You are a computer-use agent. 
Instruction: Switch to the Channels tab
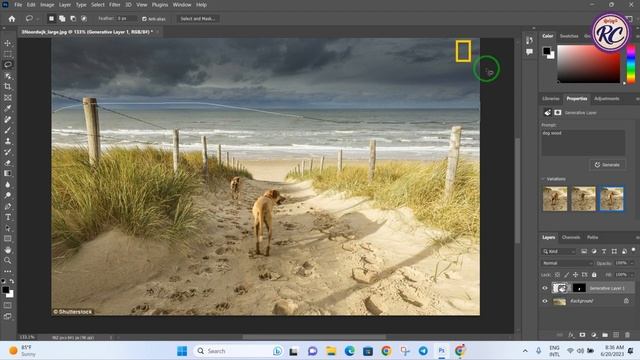coord(571,237)
